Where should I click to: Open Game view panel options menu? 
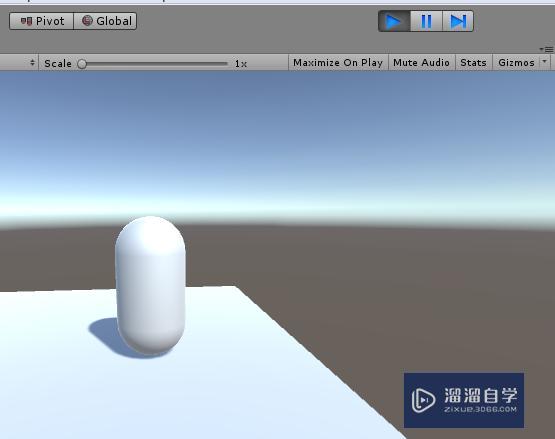(546, 49)
